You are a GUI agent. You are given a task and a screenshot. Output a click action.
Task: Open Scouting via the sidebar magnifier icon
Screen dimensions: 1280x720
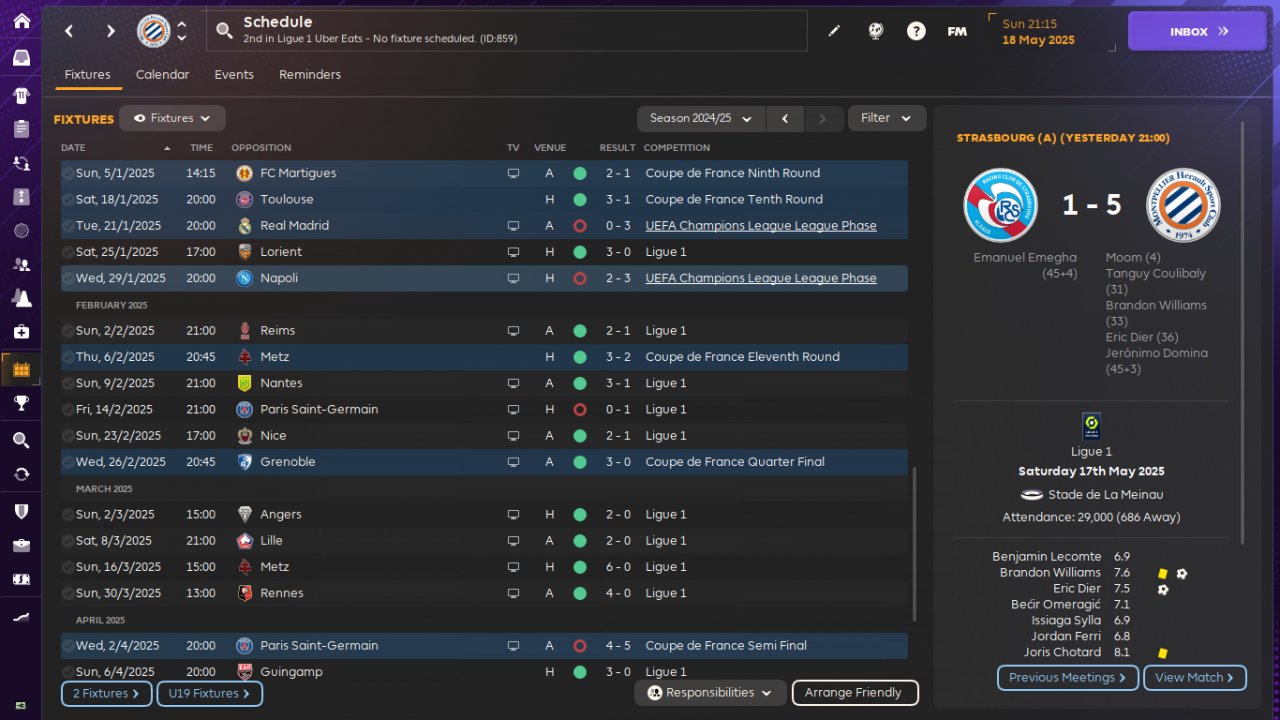click(x=21, y=440)
